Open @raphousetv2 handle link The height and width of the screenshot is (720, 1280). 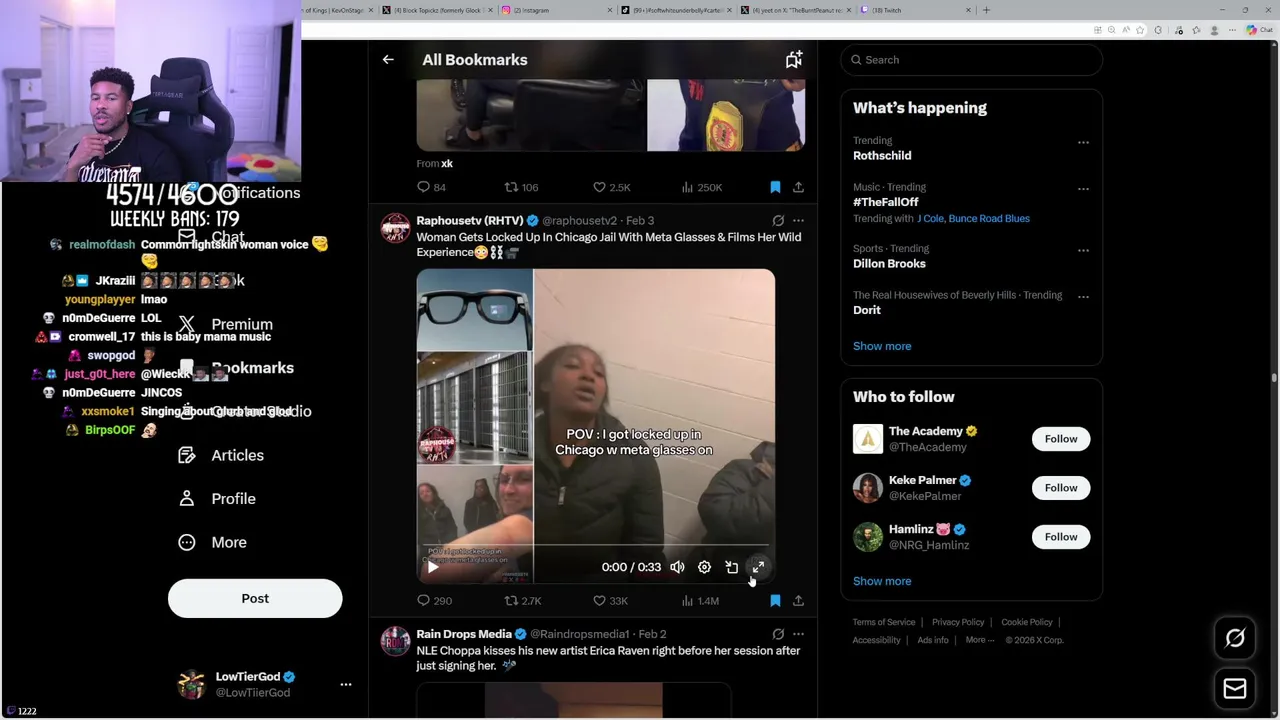point(580,220)
